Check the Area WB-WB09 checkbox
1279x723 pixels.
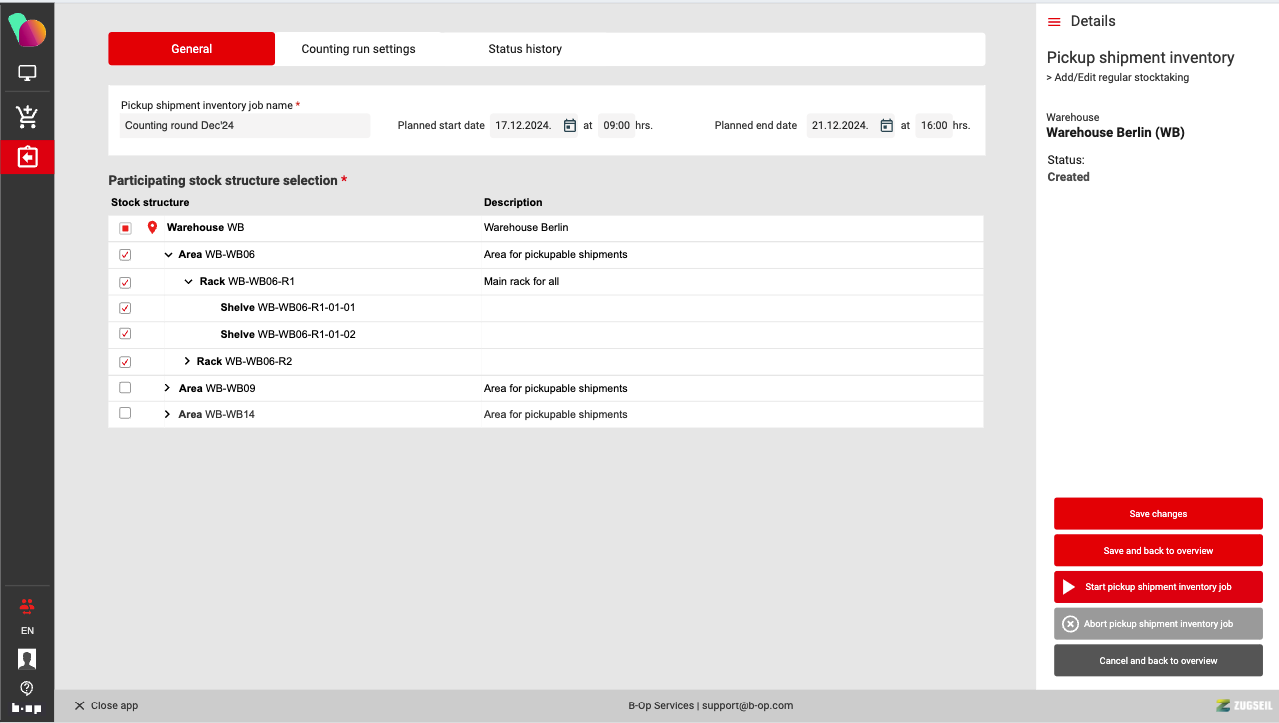click(x=125, y=388)
